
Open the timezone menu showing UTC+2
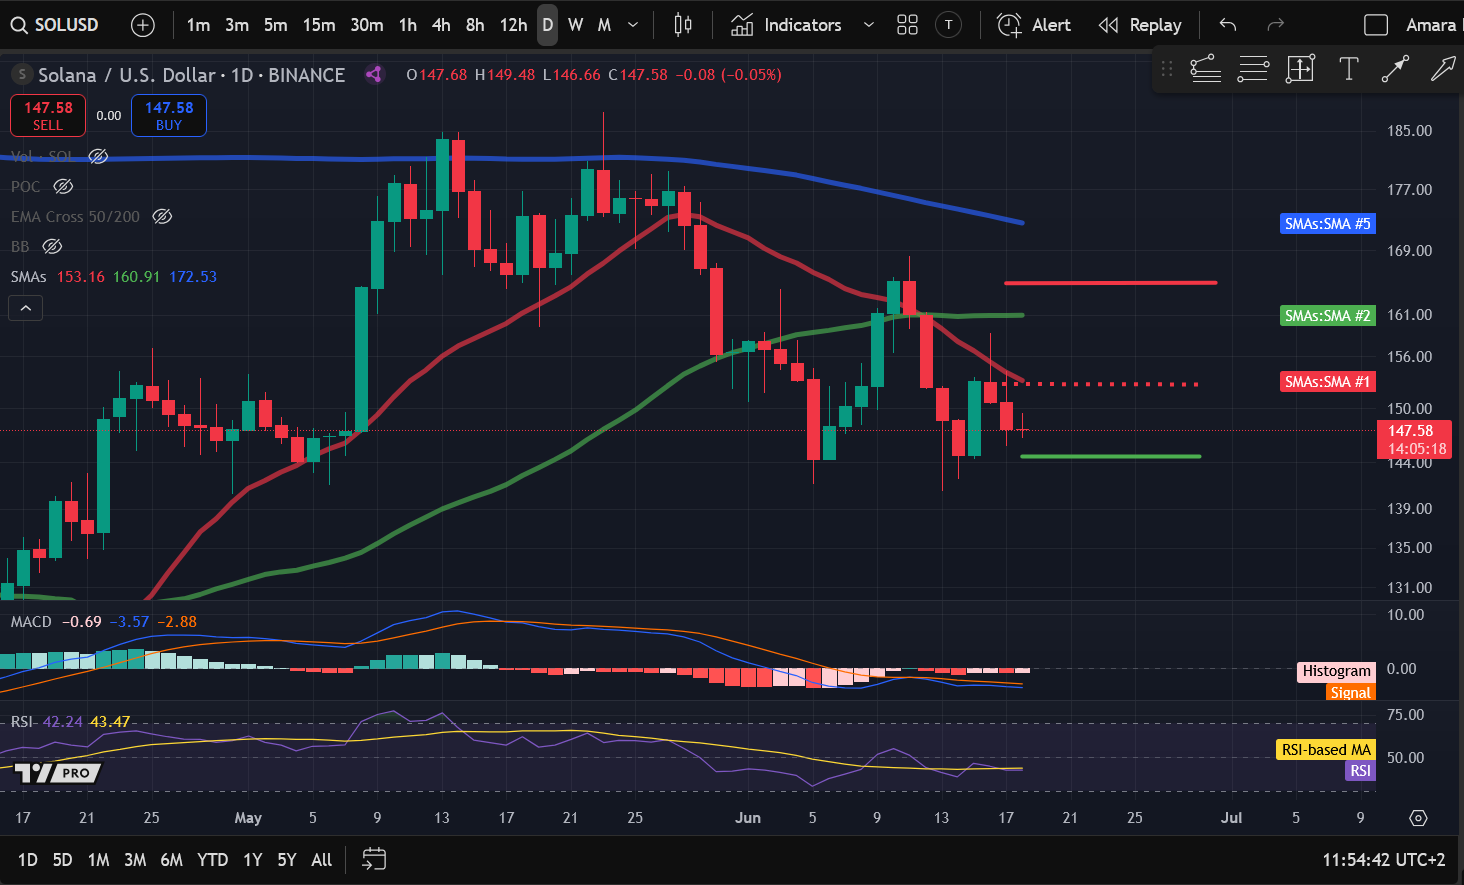(1384, 859)
